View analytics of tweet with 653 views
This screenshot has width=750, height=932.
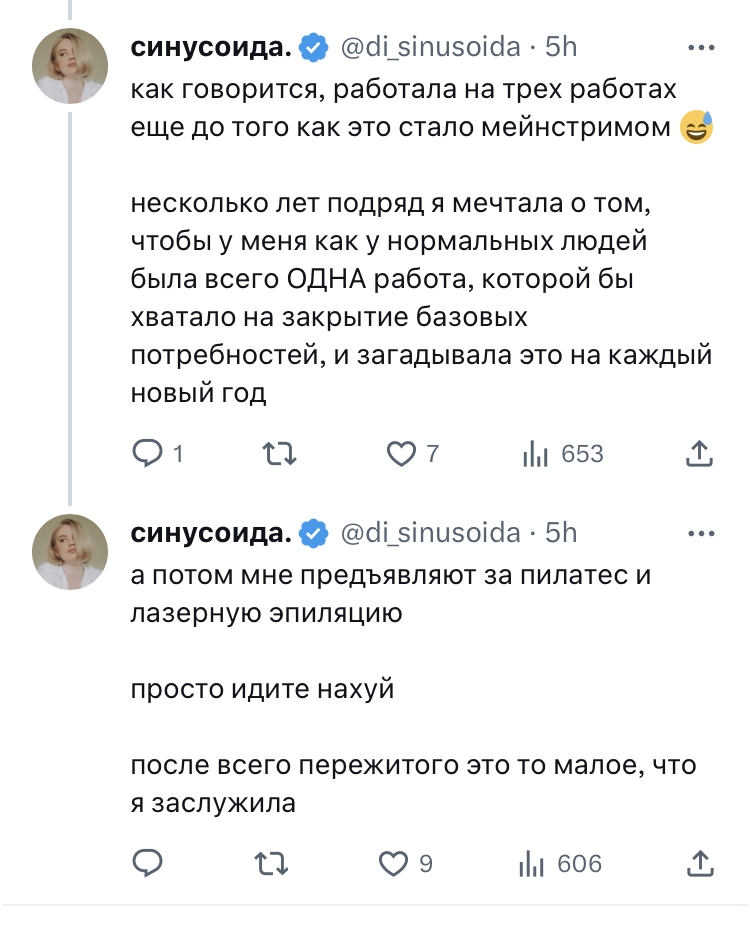537,454
